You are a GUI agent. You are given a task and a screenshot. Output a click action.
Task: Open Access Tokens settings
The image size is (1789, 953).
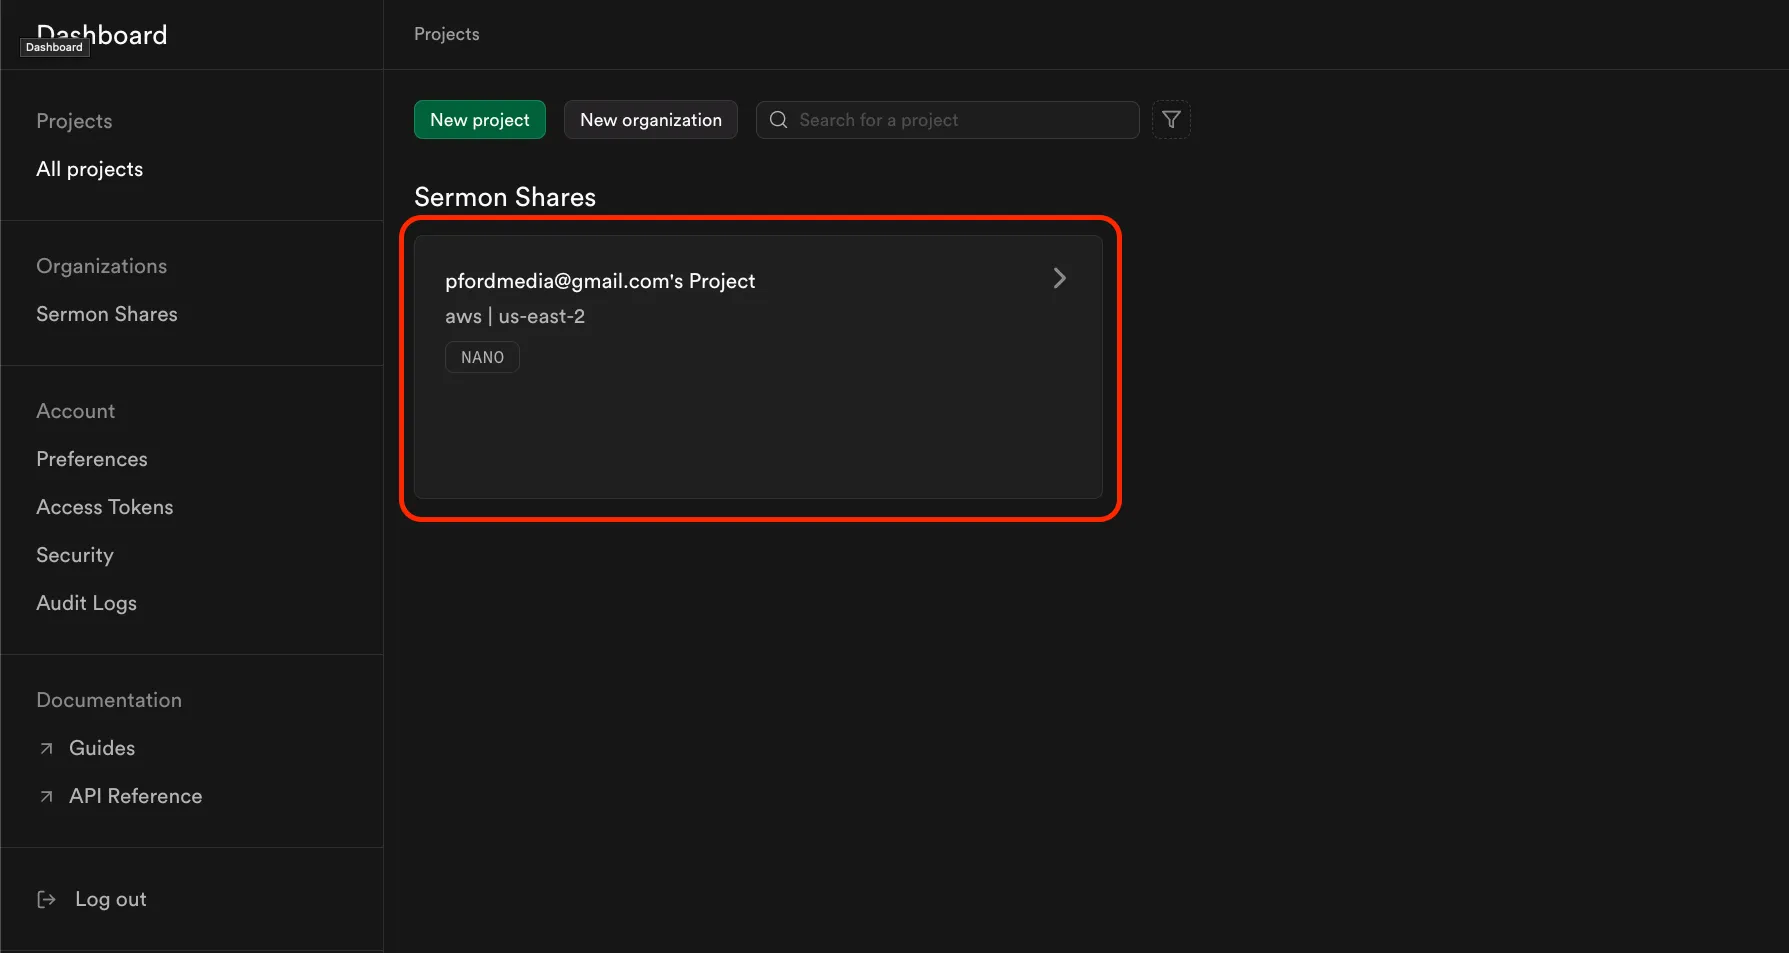(104, 506)
